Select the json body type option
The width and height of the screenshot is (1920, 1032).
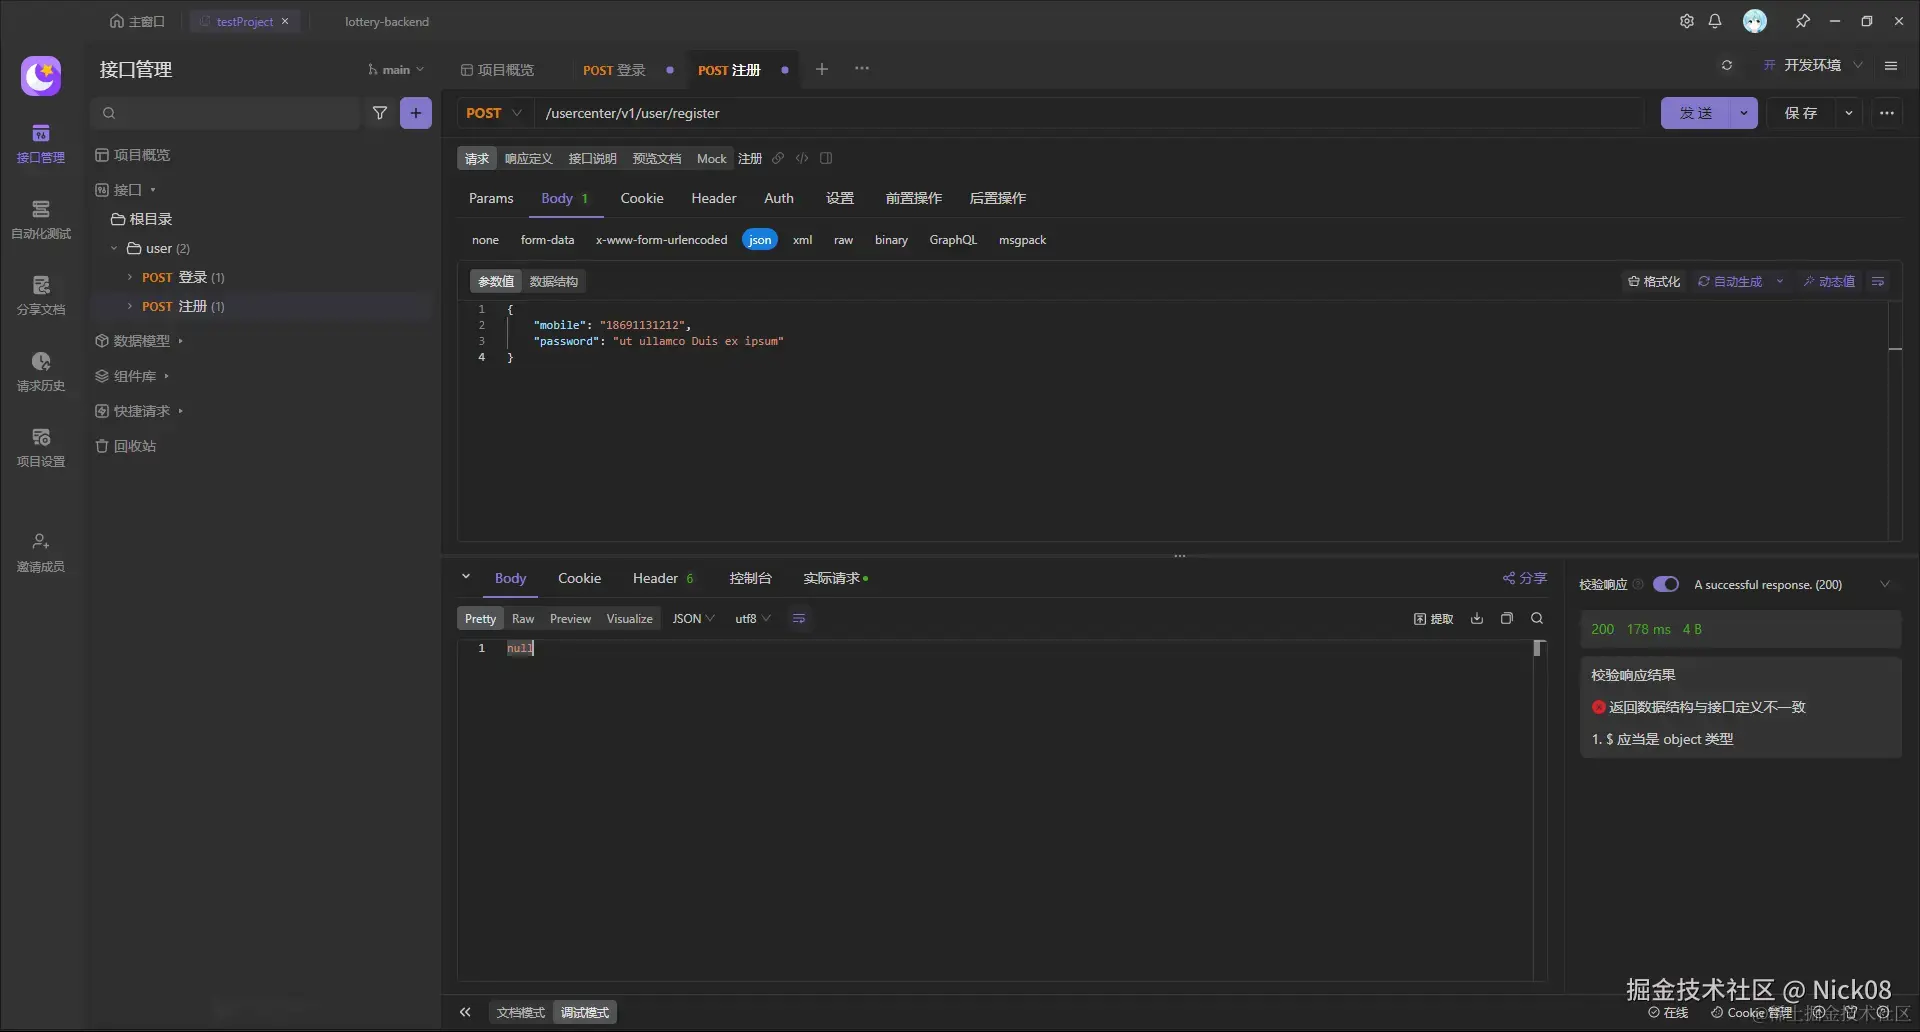(760, 240)
